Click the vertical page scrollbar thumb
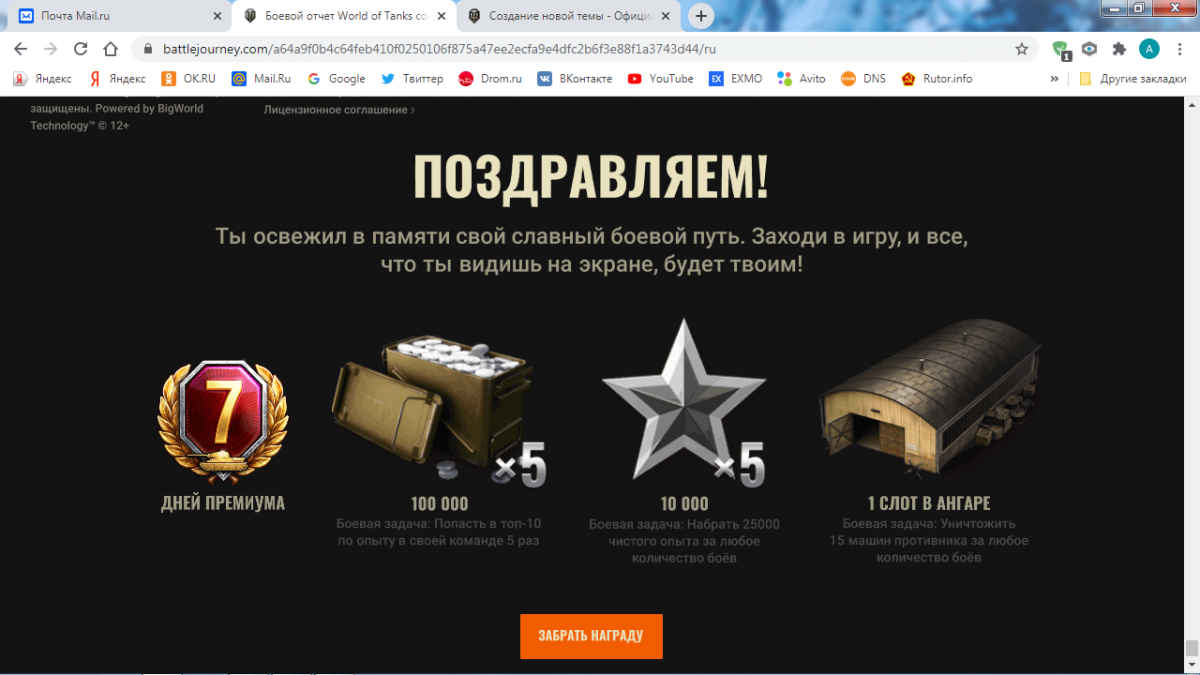The width and height of the screenshot is (1200, 675). [1191, 648]
